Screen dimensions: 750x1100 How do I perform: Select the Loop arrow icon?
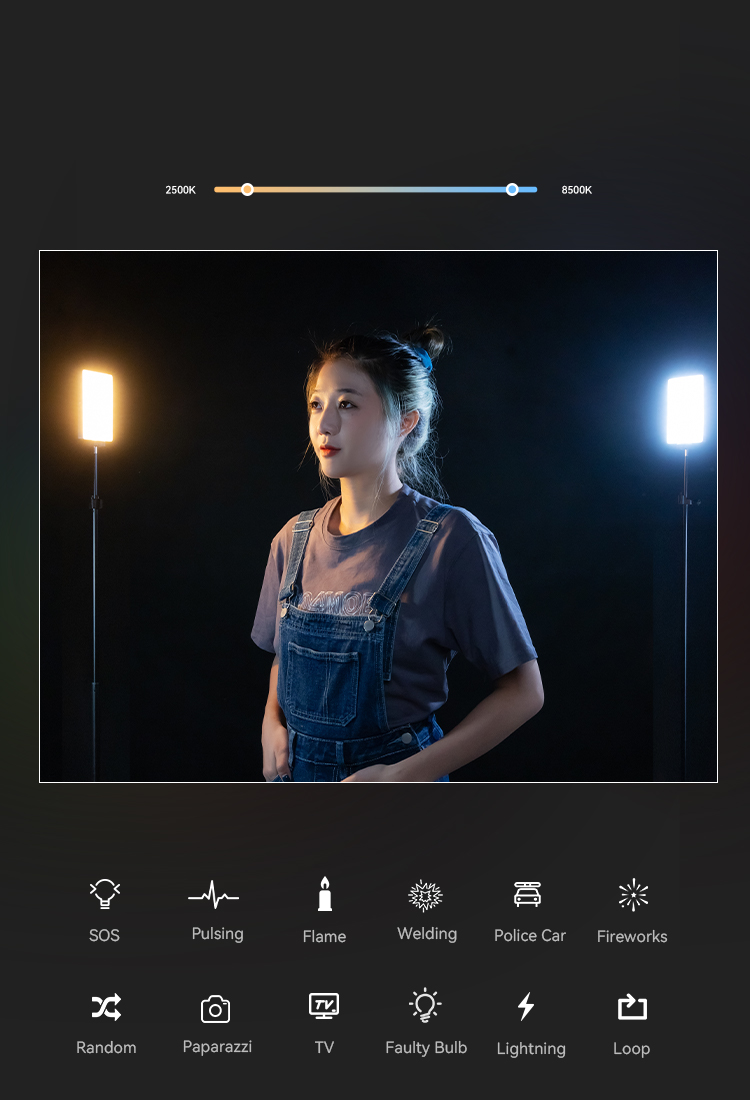(x=632, y=1007)
